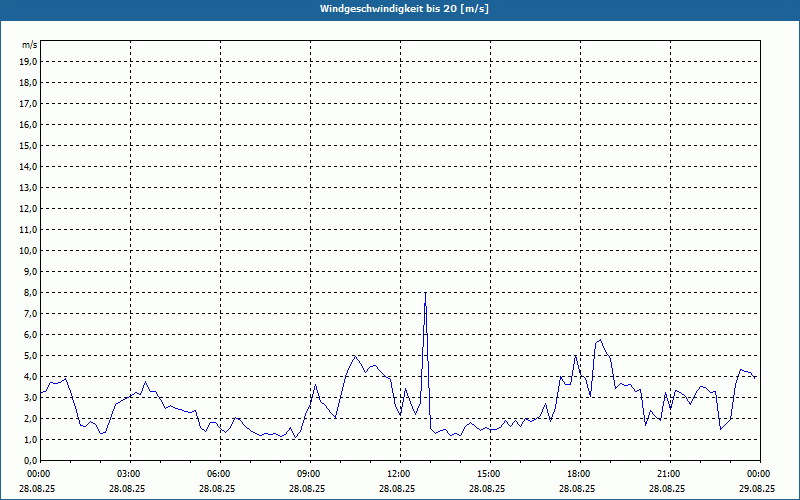The image size is (800, 500).
Task: Click the curve's highest peak between 18:00 and 21:00
Action: (600, 340)
